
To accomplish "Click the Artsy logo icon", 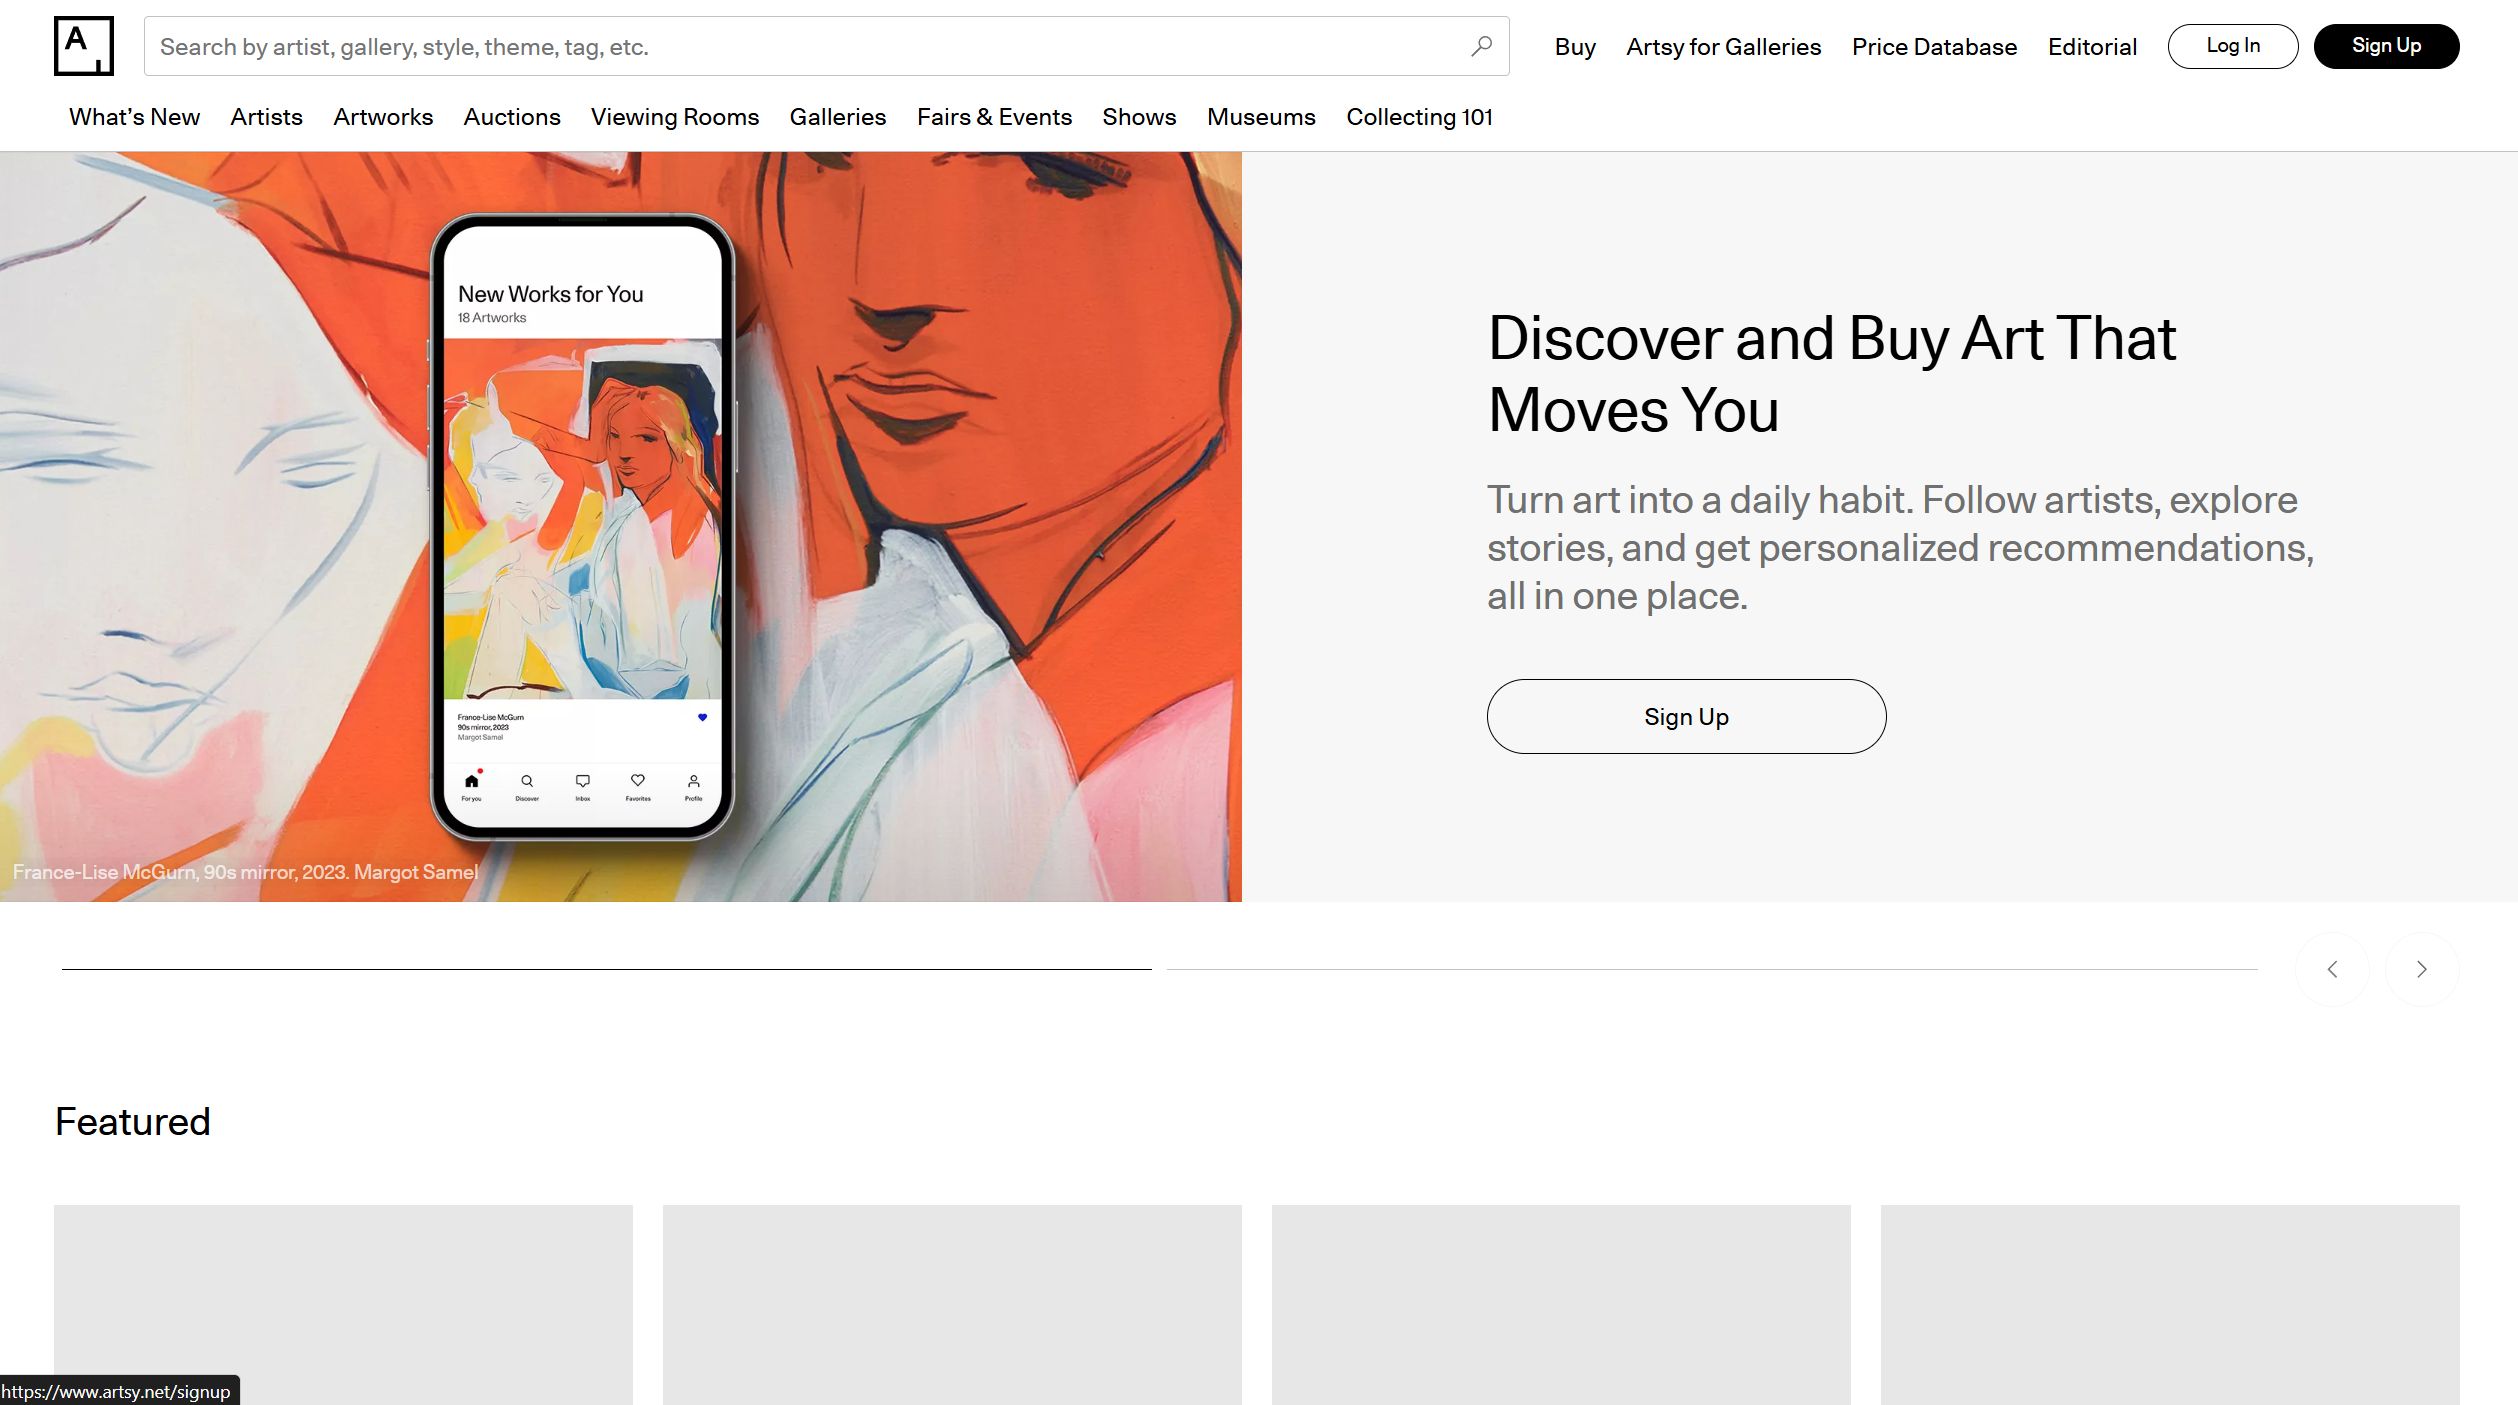I will click(x=84, y=46).
